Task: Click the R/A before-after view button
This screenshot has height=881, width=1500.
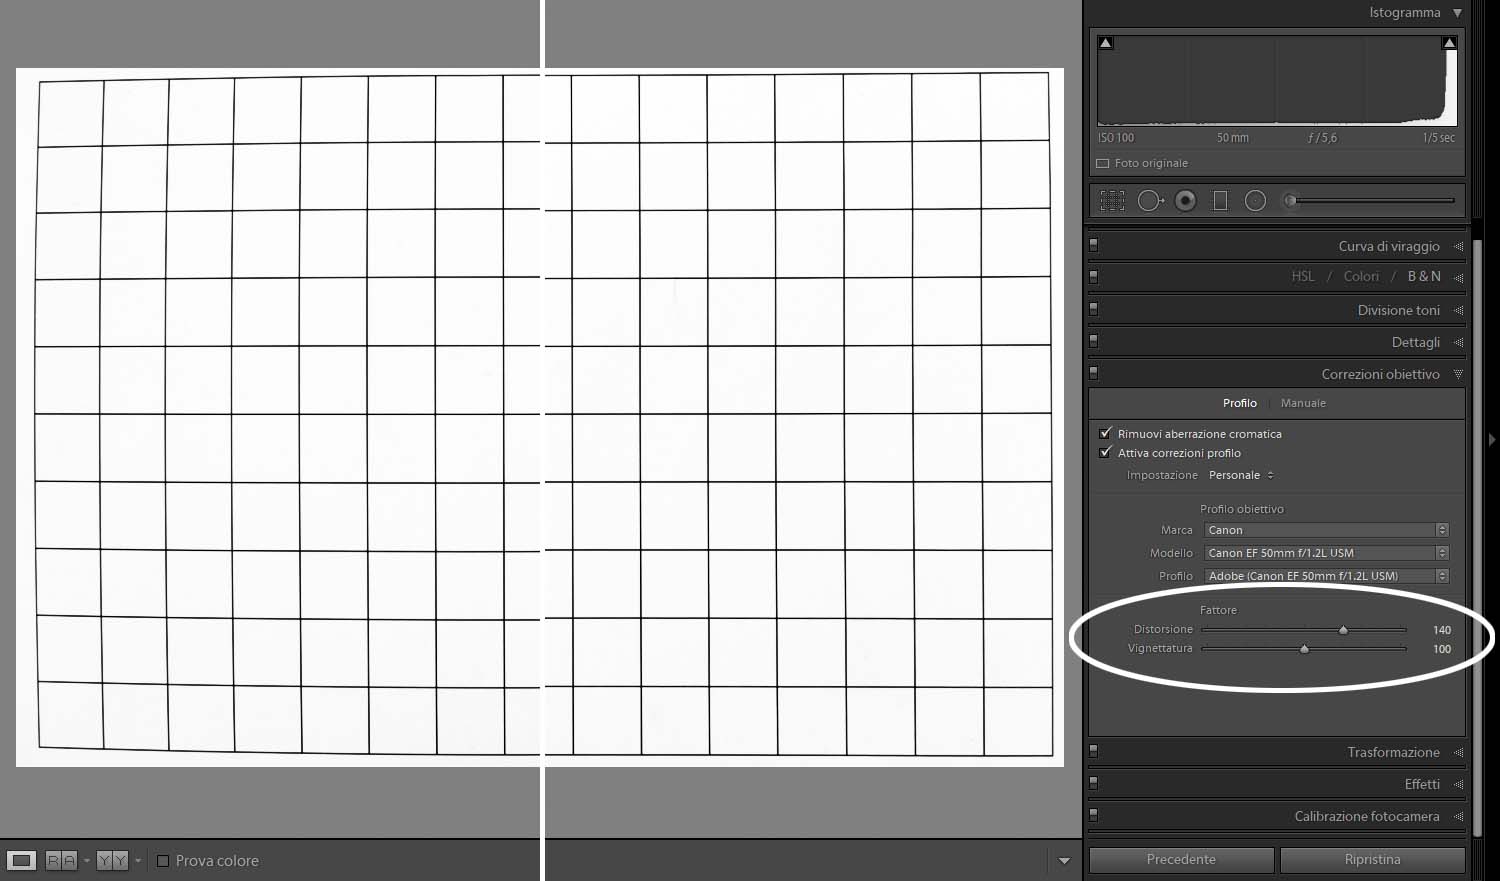Action: pyautogui.click(x=61, y=860)
